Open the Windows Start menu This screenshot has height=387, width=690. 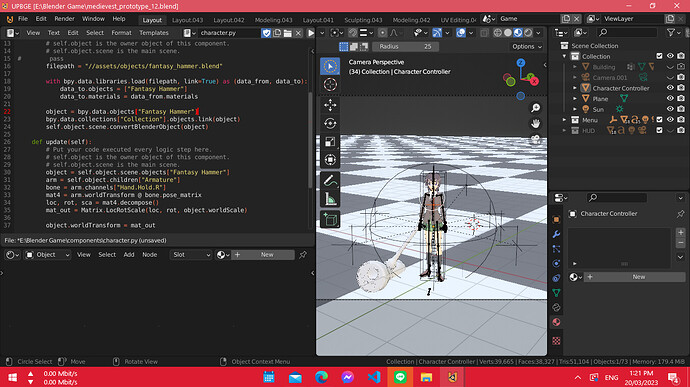(x=13, y=377)
